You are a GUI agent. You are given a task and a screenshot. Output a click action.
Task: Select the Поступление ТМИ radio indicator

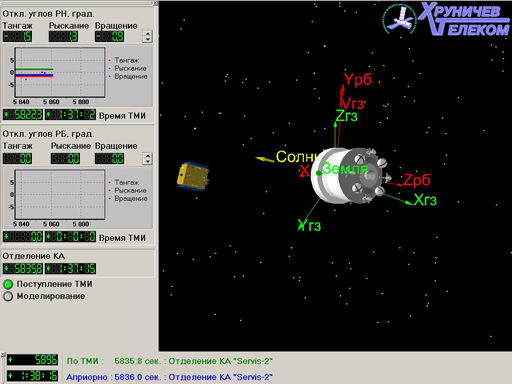tap(8, 284)
